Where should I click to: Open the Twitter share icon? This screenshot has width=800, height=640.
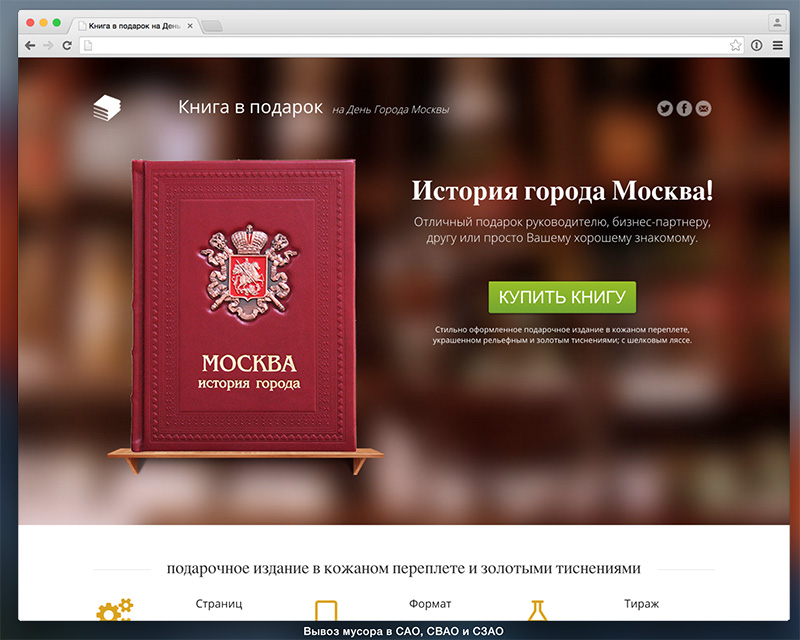665,108
